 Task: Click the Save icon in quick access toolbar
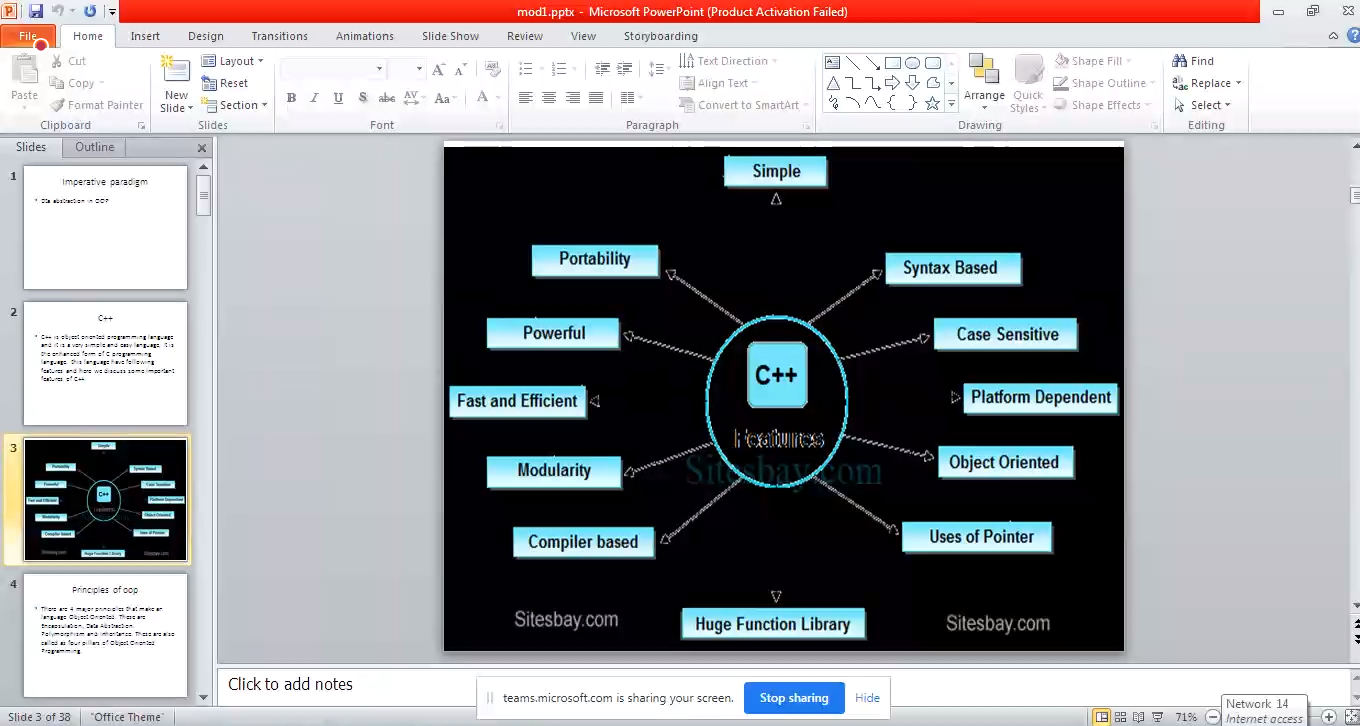click(36, 12)
